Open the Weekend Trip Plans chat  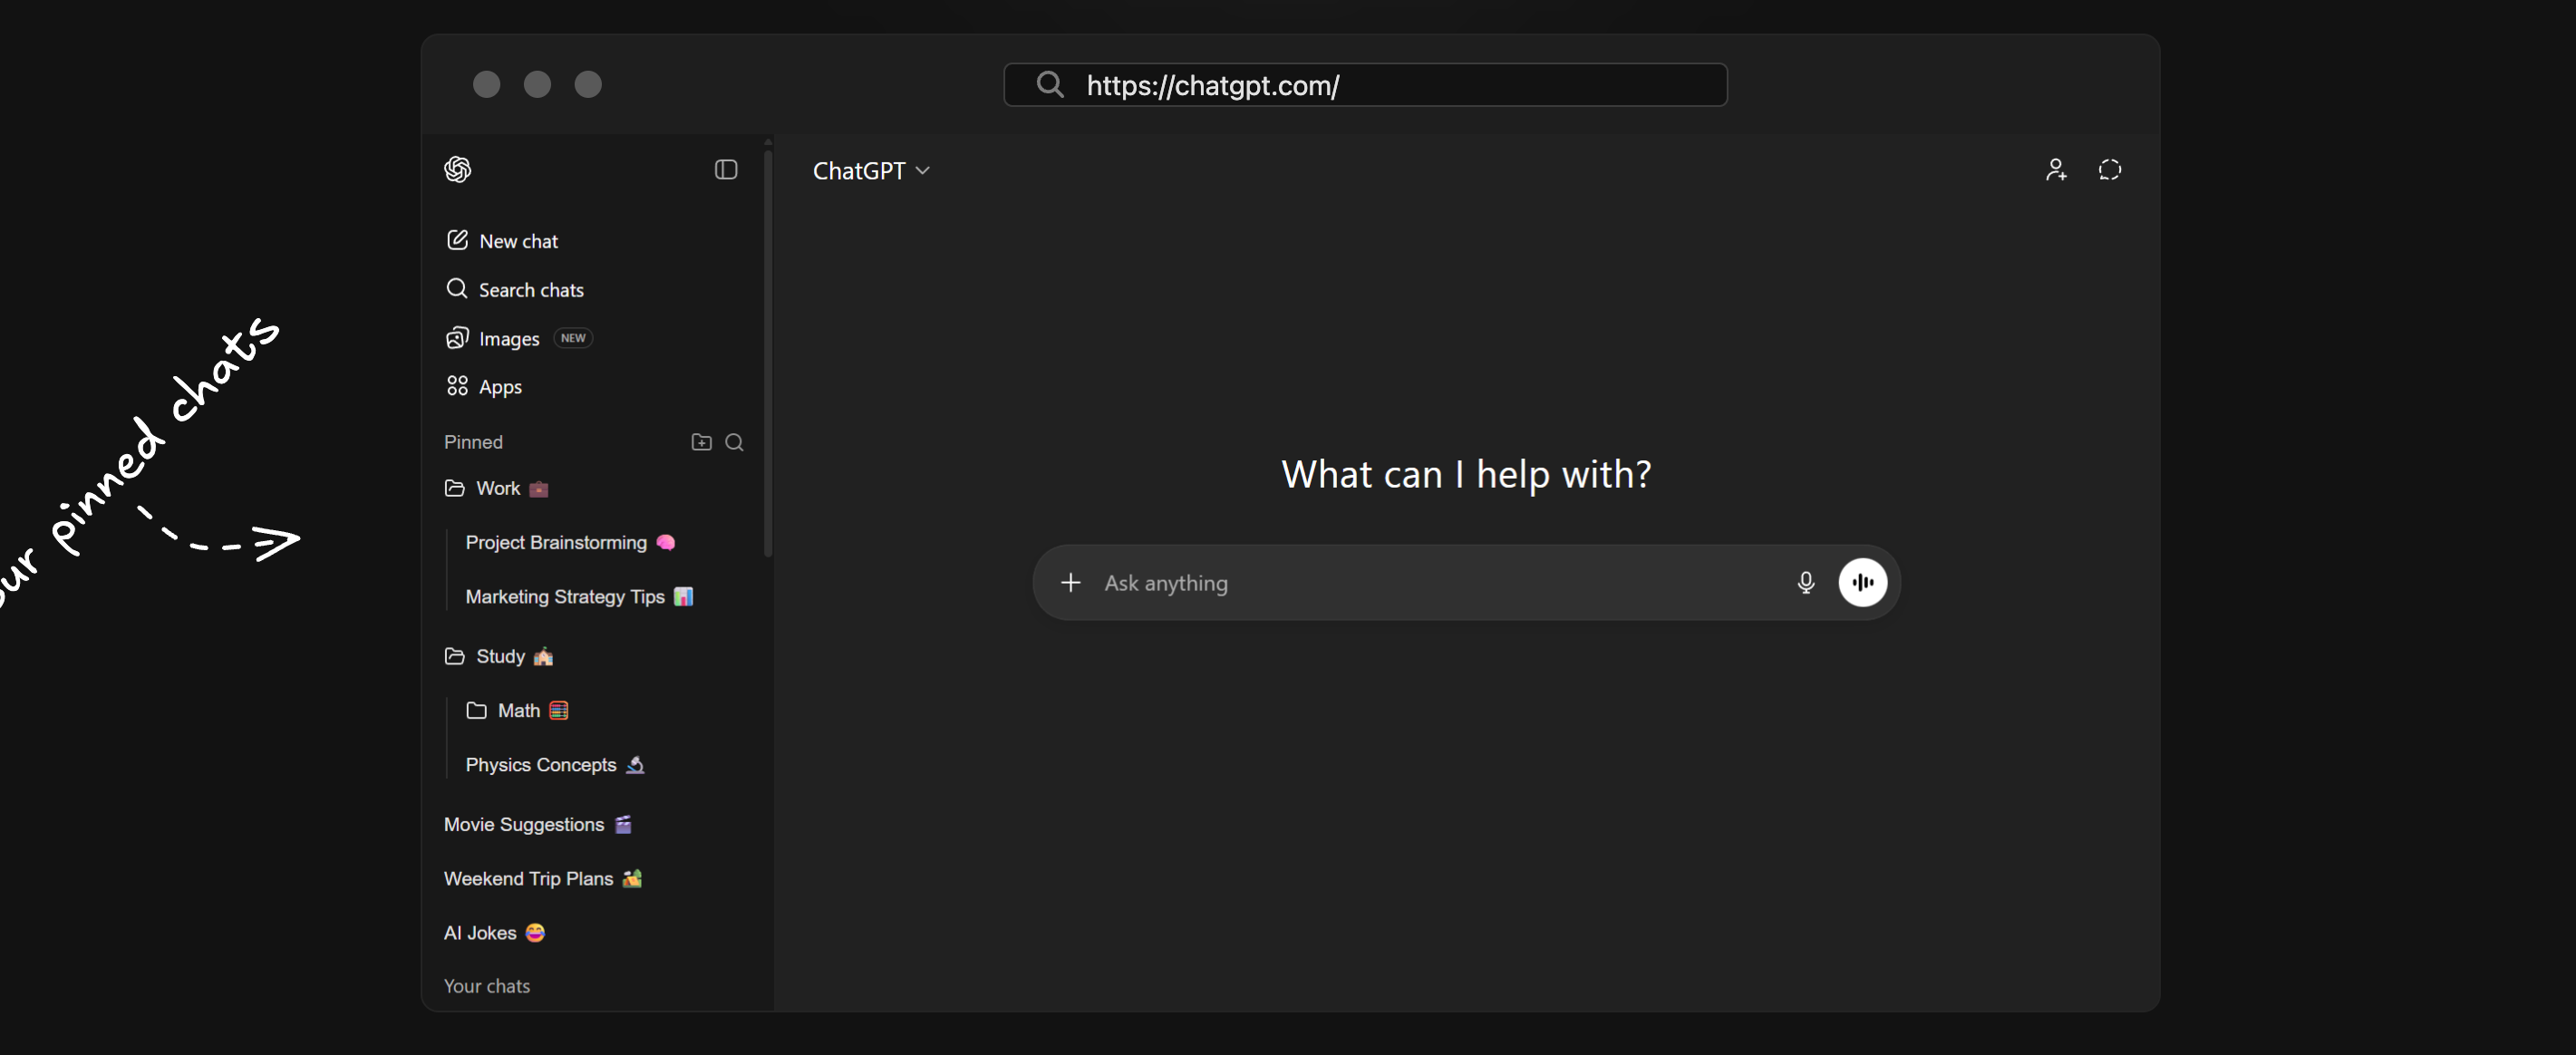pyautogui.click(x=528, y=878)
